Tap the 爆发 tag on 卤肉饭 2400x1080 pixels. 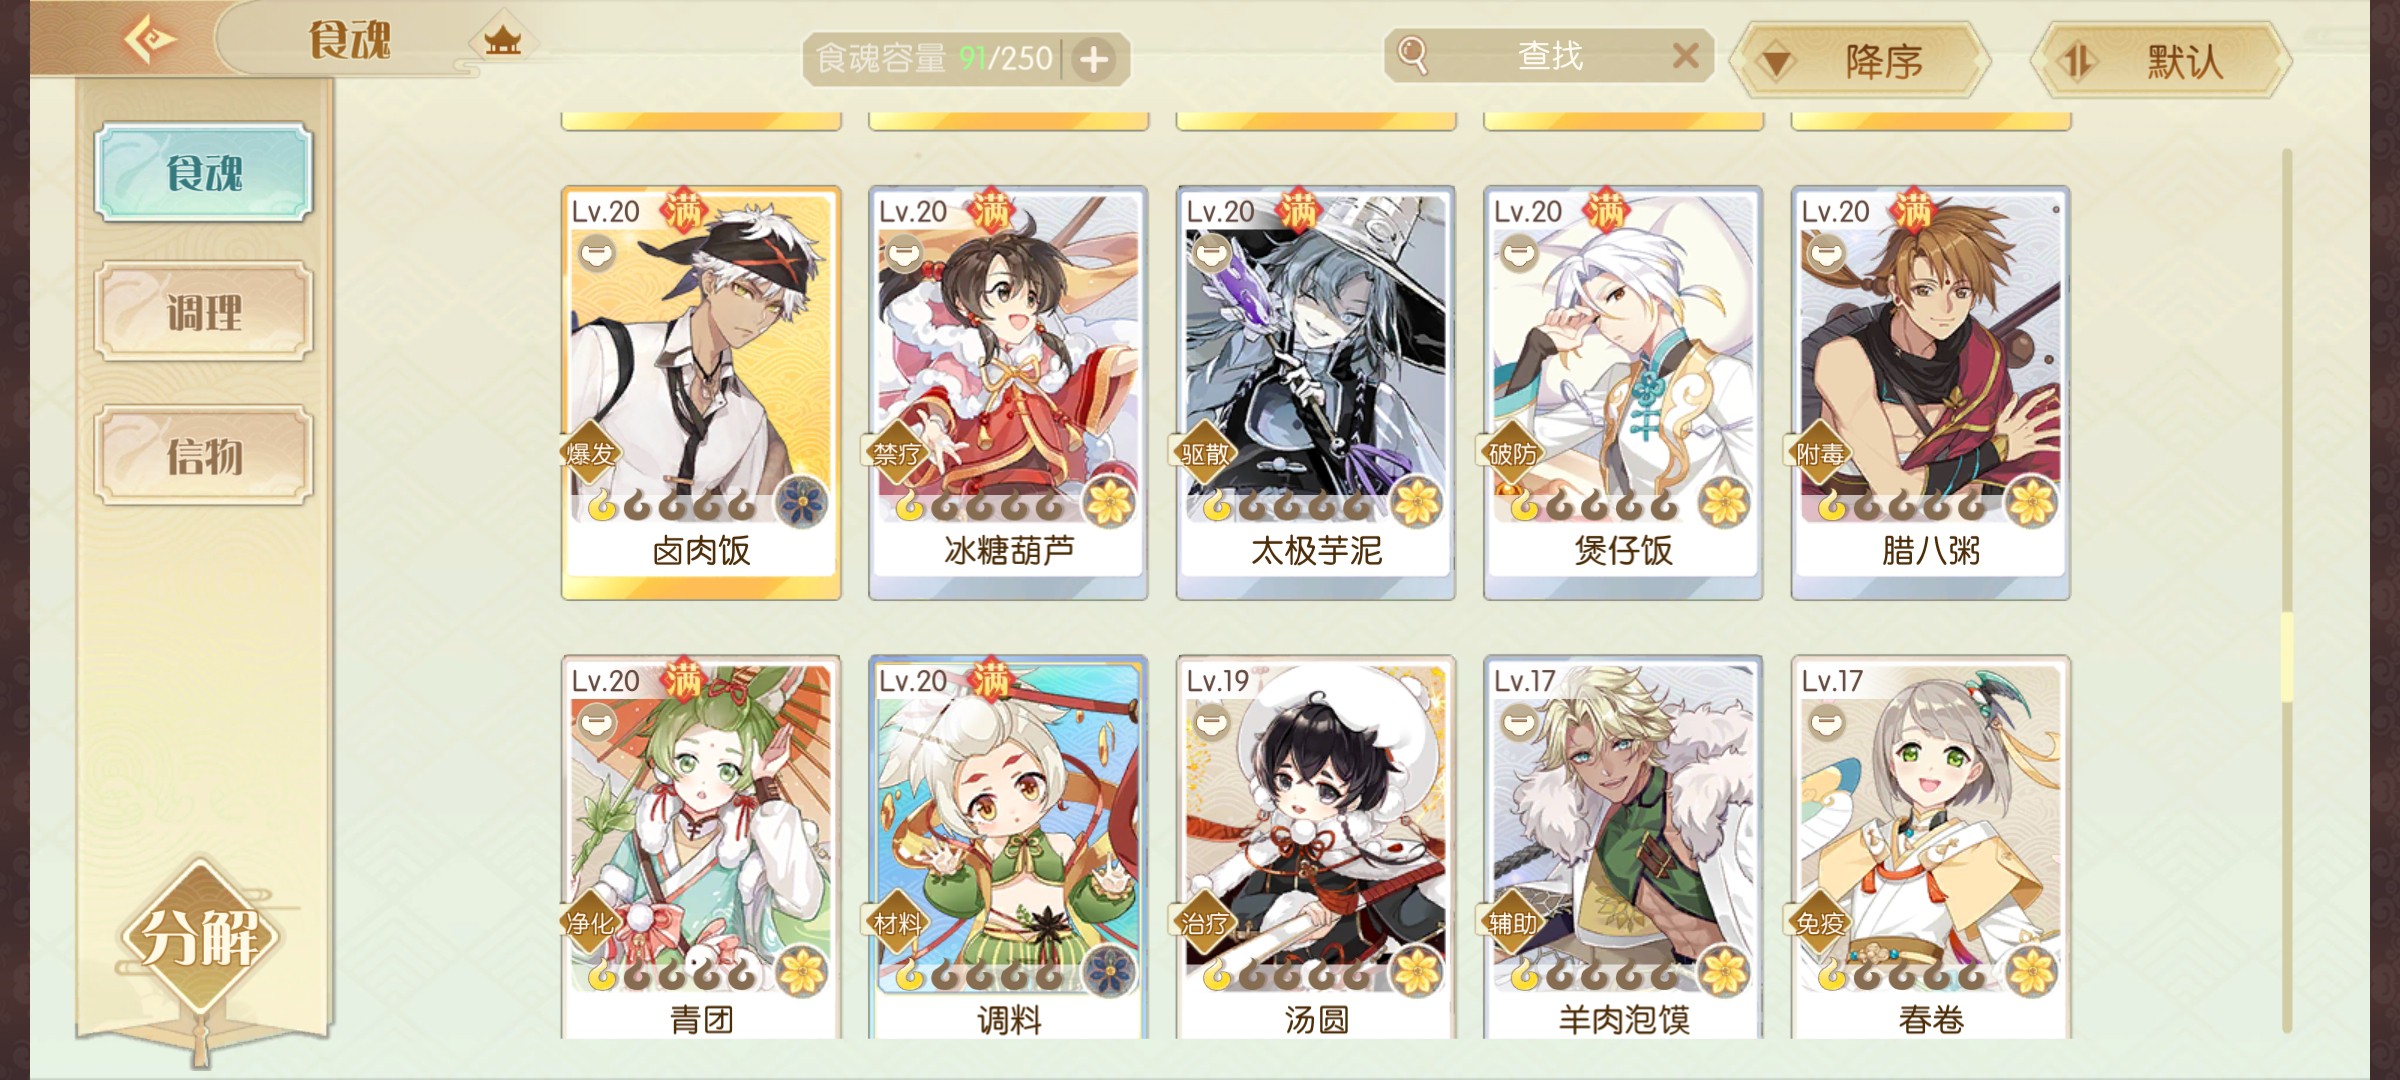tap(590, 454)
